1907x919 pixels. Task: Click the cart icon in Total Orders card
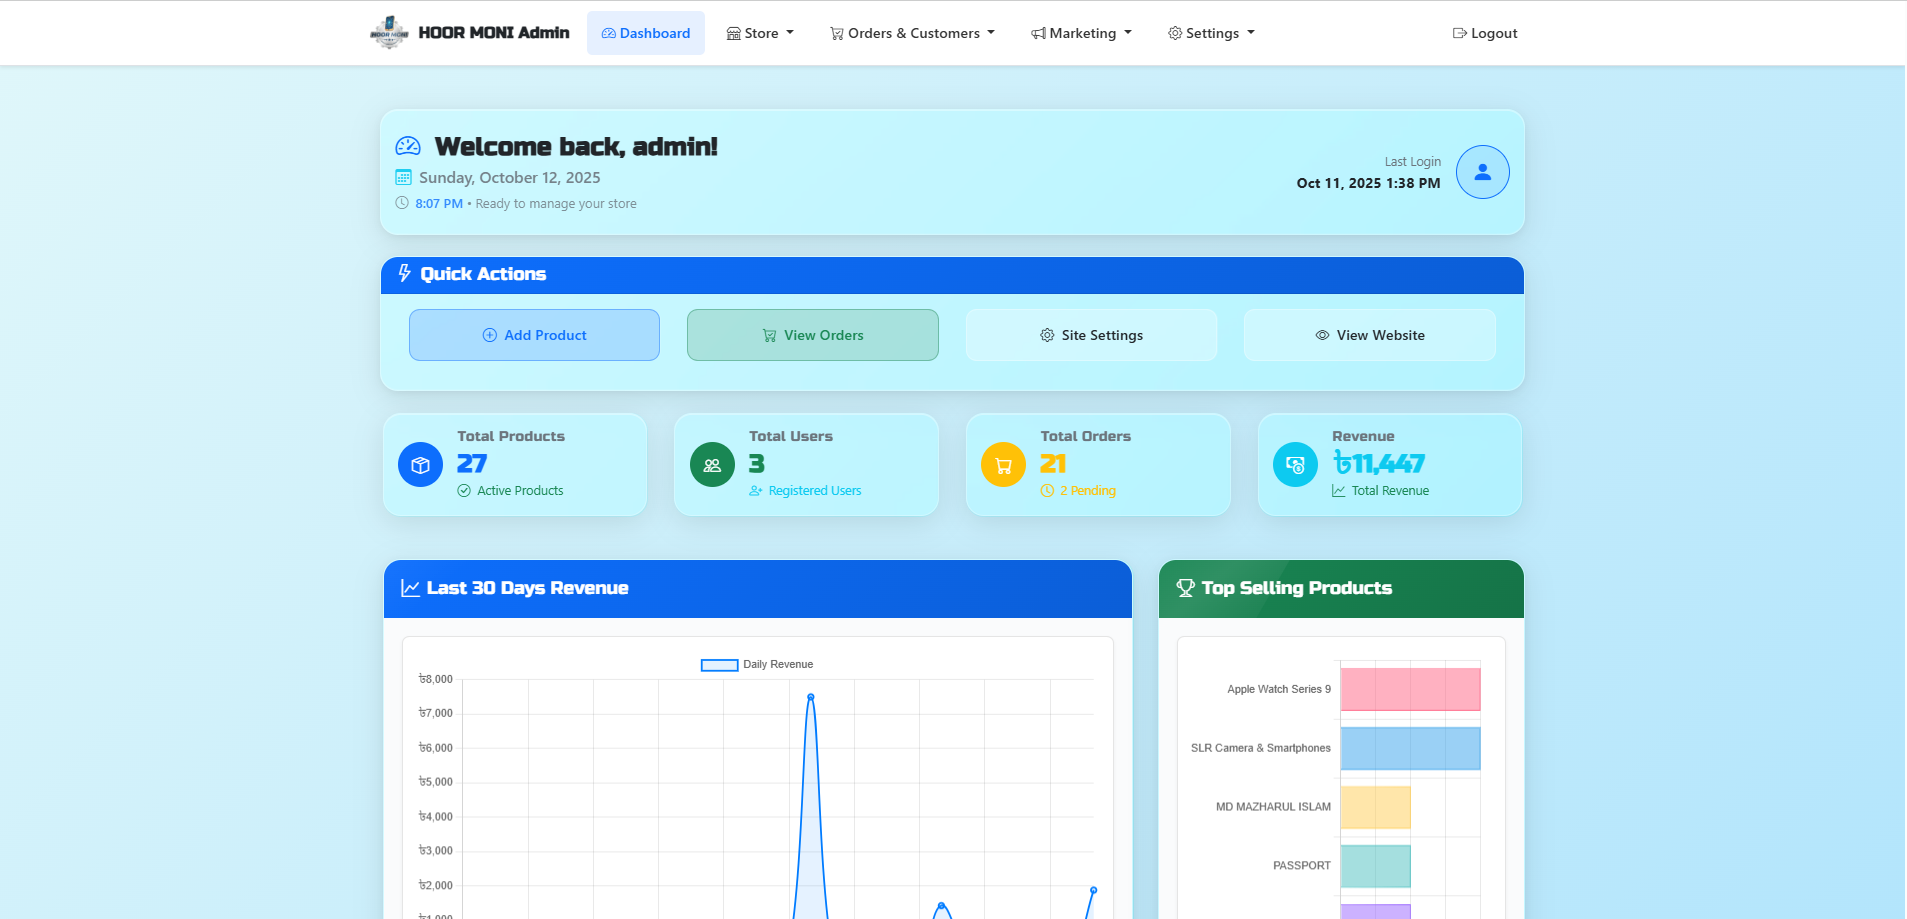click(1003, 465)
